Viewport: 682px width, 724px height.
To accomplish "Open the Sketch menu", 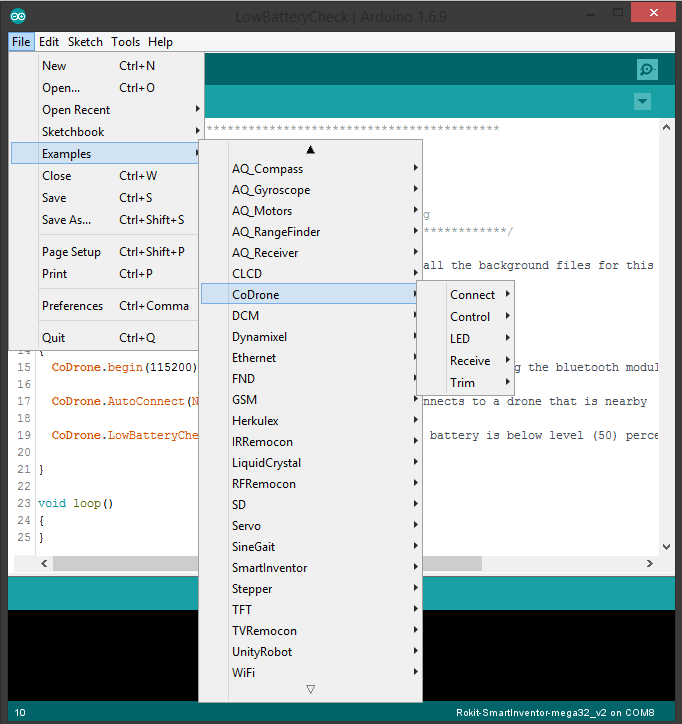I will [x=85, y=42].
